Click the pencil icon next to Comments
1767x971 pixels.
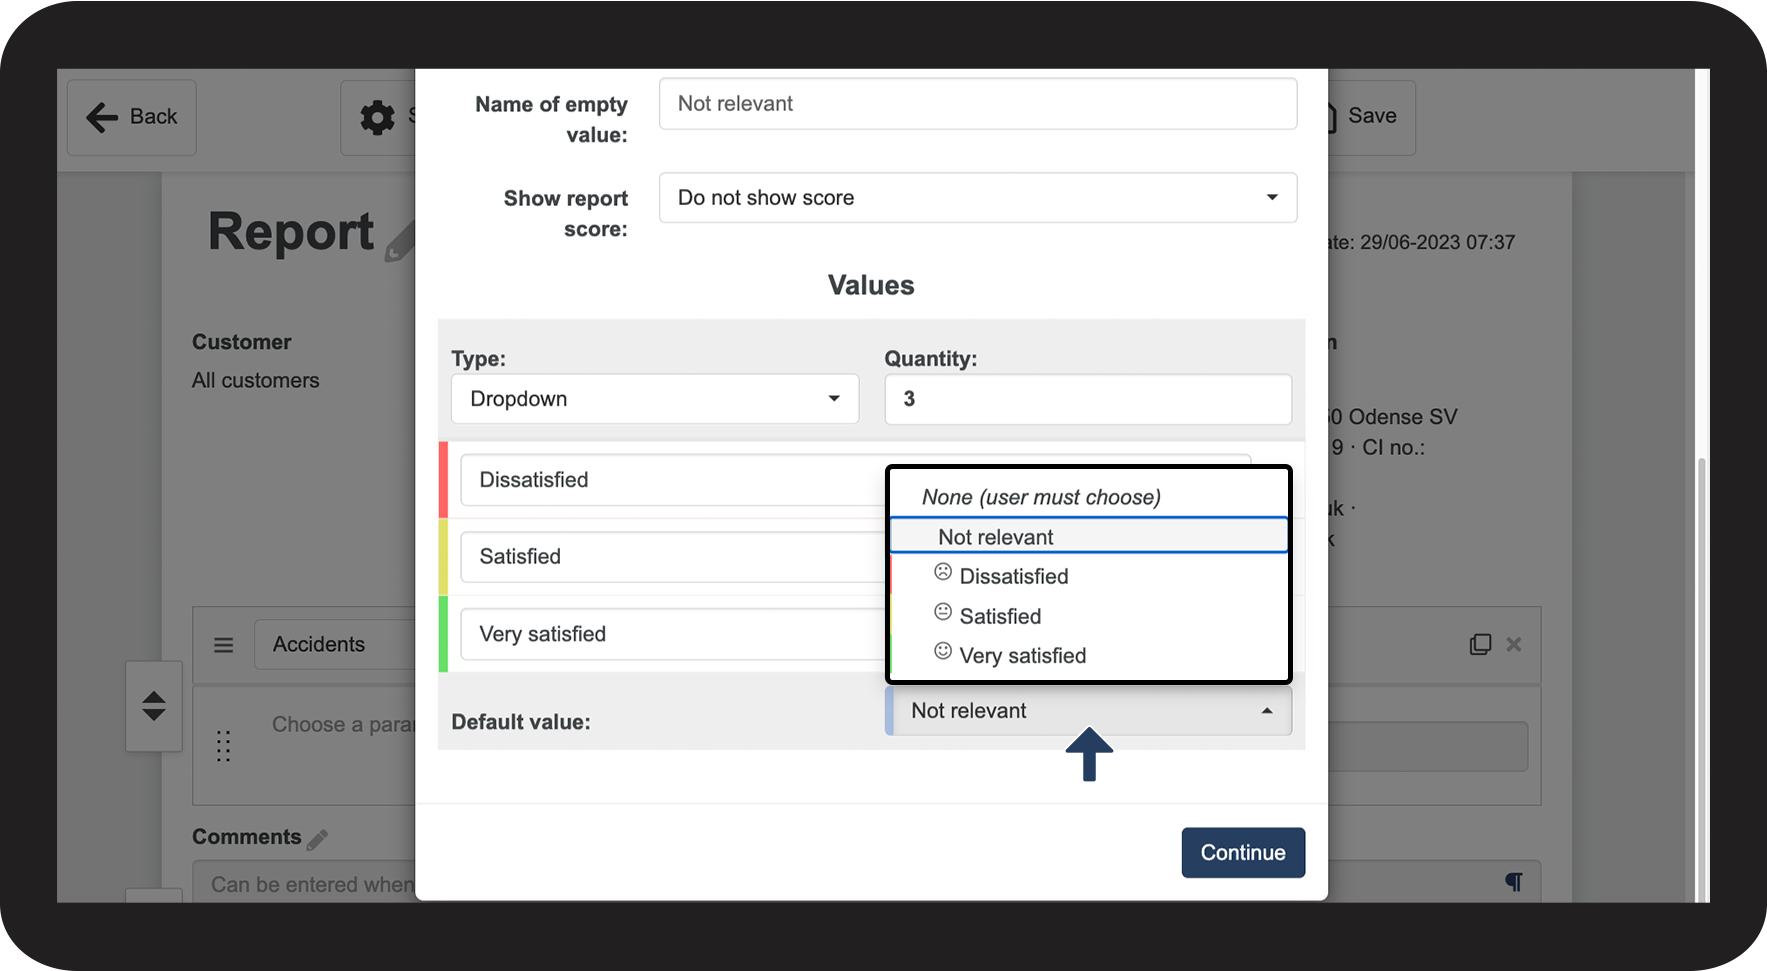pyautogui.click(x=317, y=839)
